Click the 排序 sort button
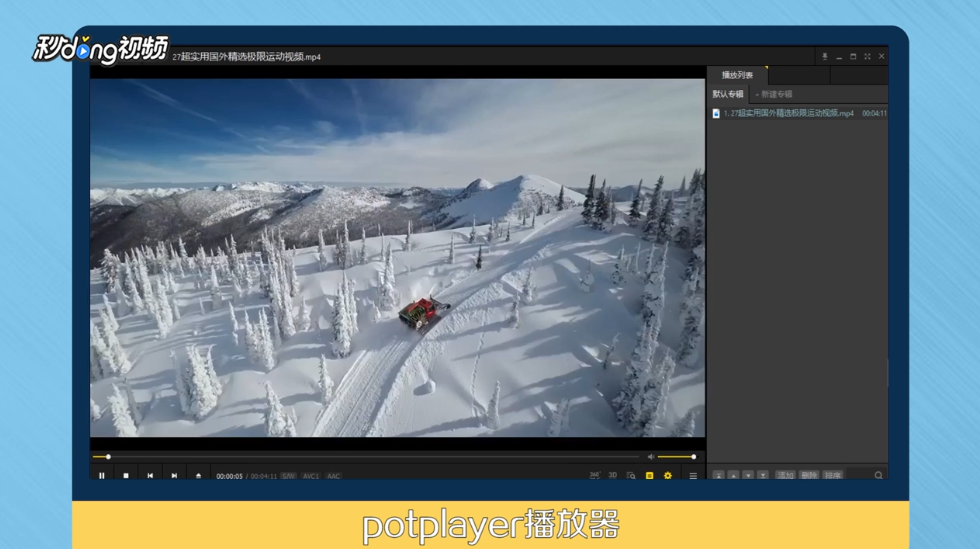 [832, 476]
